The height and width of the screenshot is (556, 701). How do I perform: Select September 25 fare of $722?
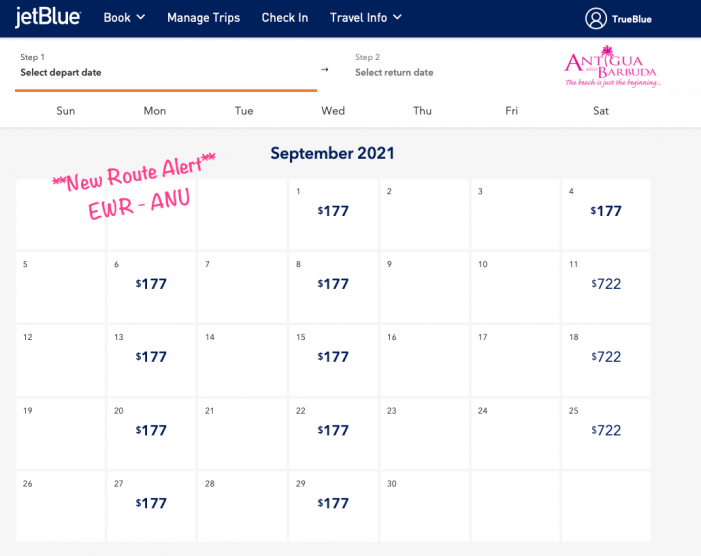click(606, 431)
